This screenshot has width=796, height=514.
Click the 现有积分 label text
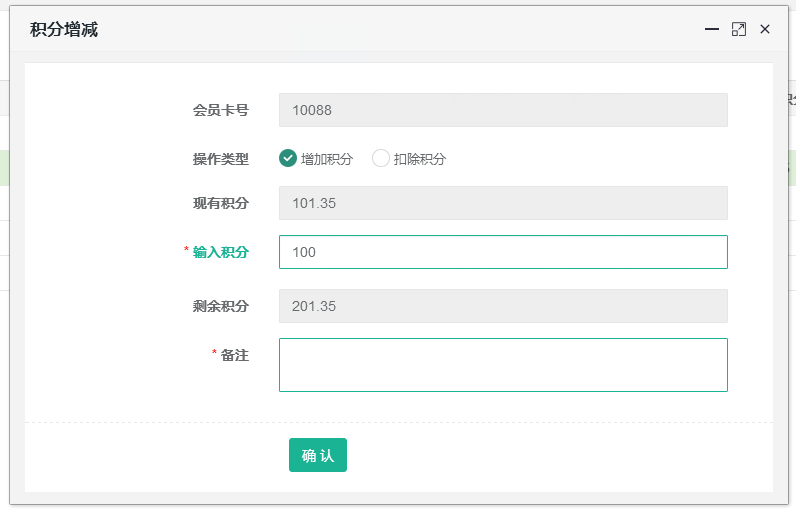(x=220, y=203)
